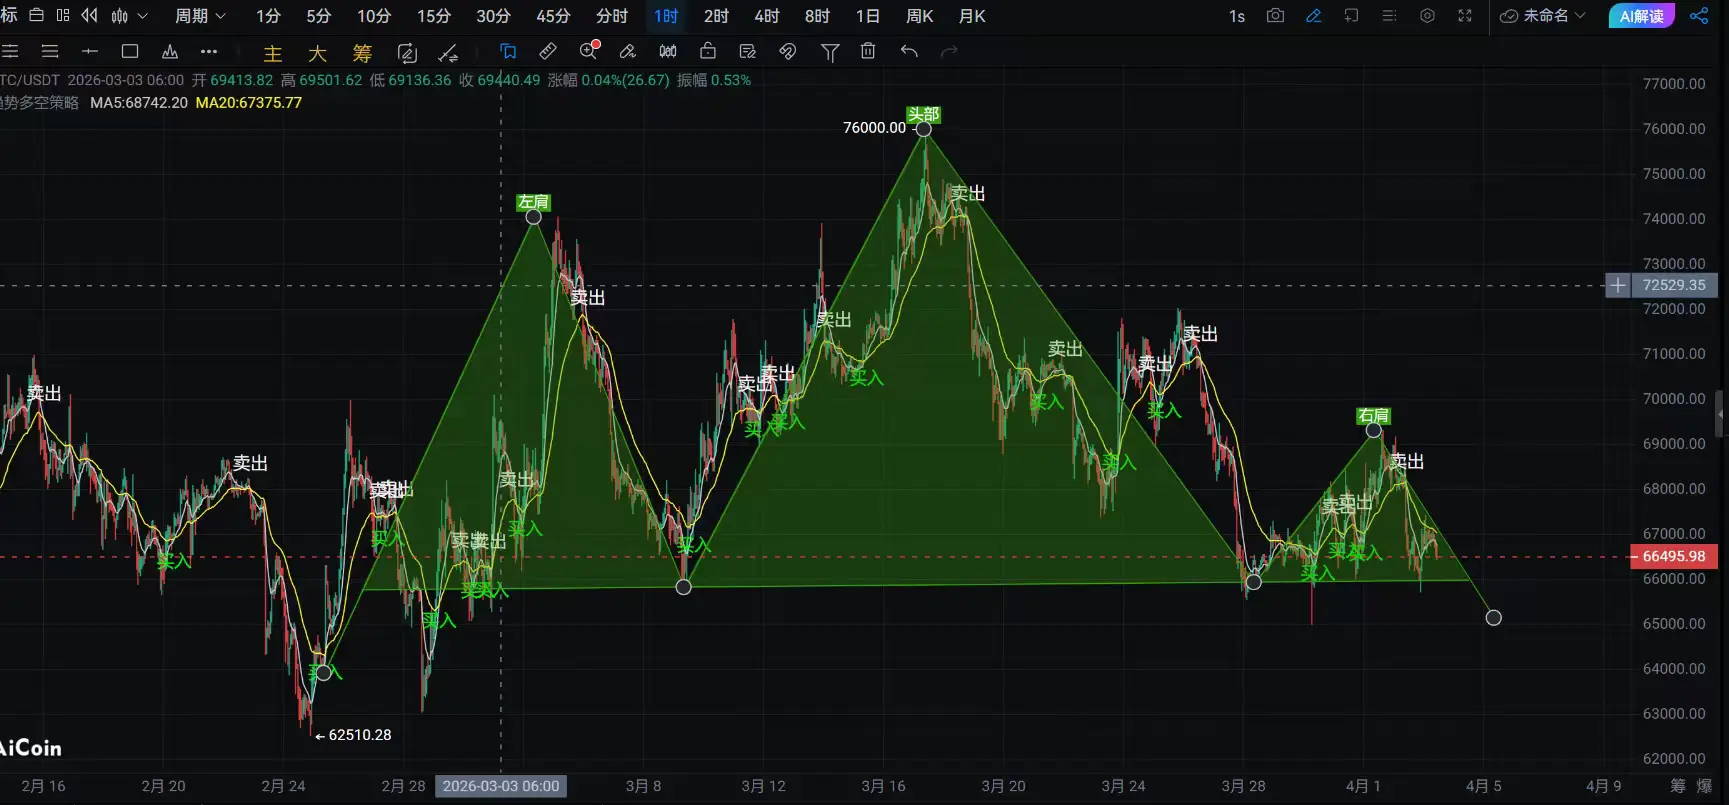The image size is (1729, 805).
Task: Delete drawings with trash icon
Action: (x=868, y=51)
